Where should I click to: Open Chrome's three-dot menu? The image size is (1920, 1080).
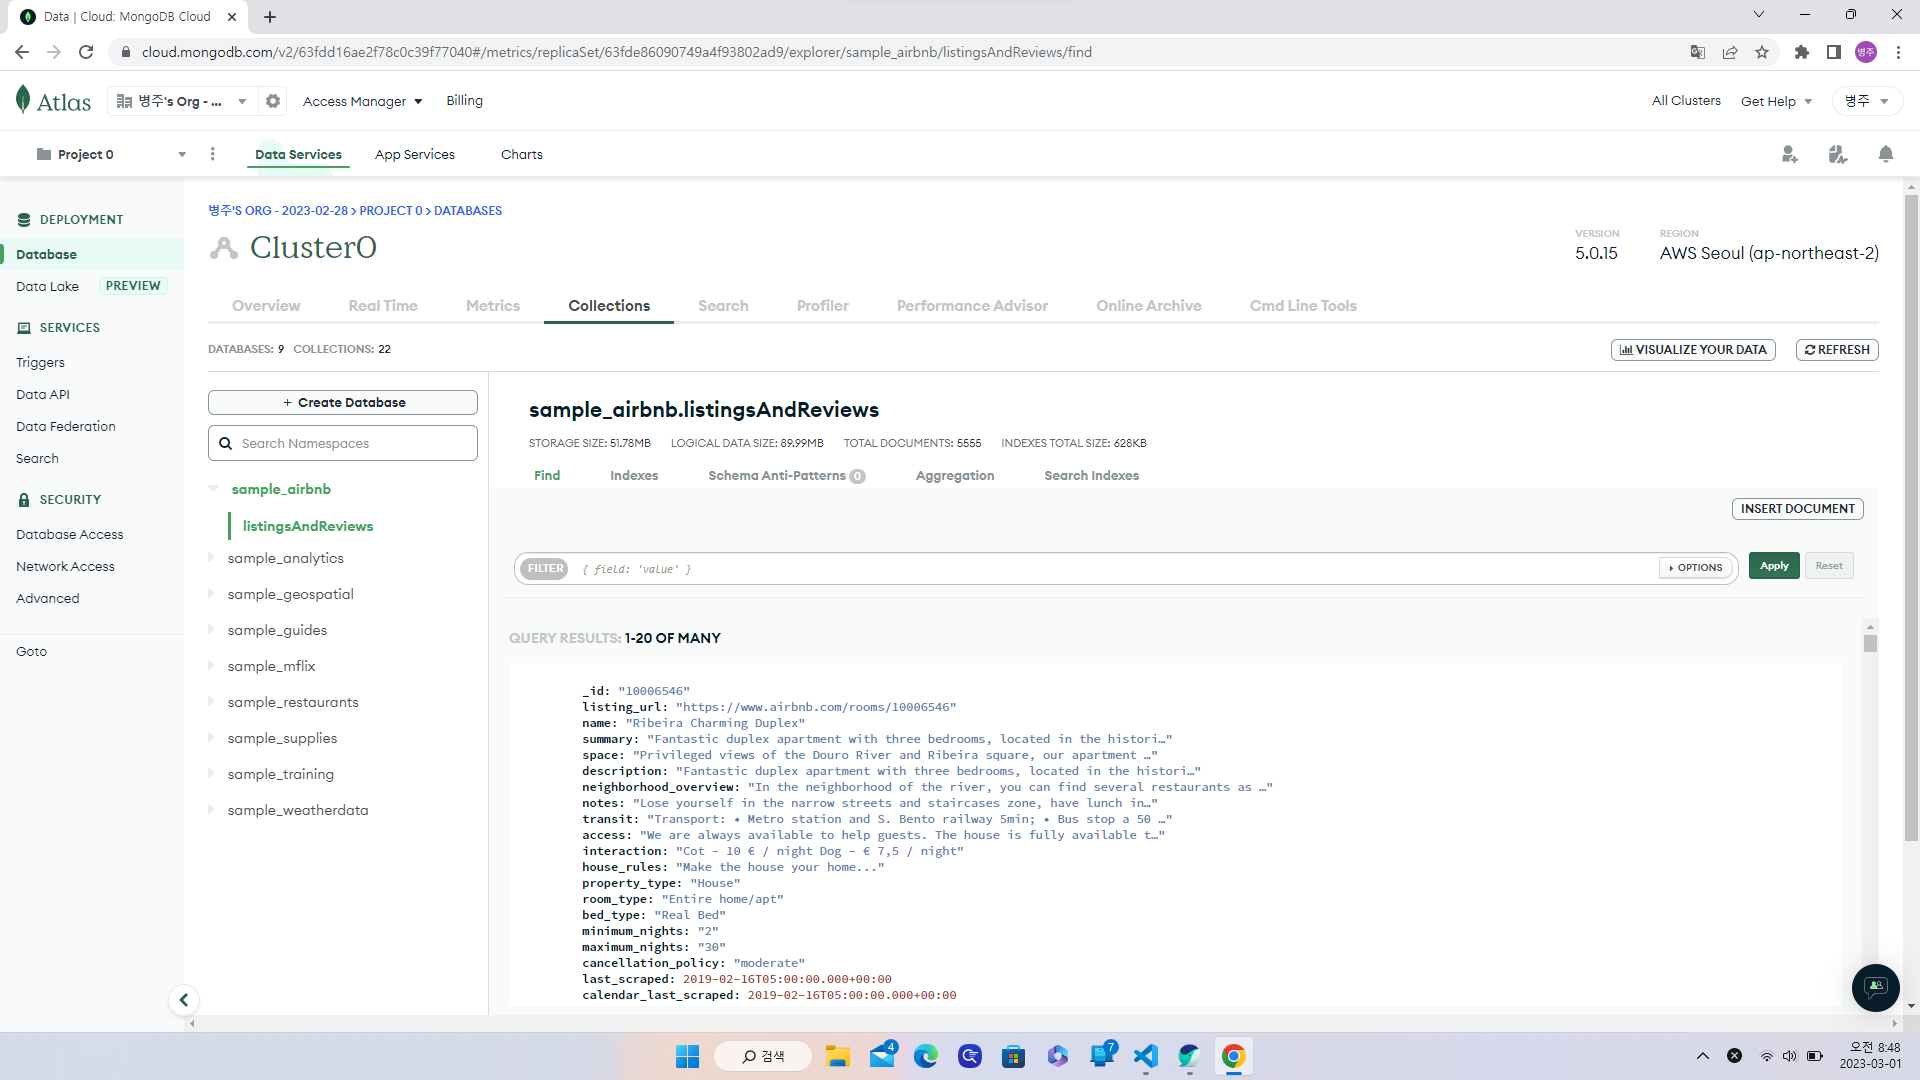1898,52
